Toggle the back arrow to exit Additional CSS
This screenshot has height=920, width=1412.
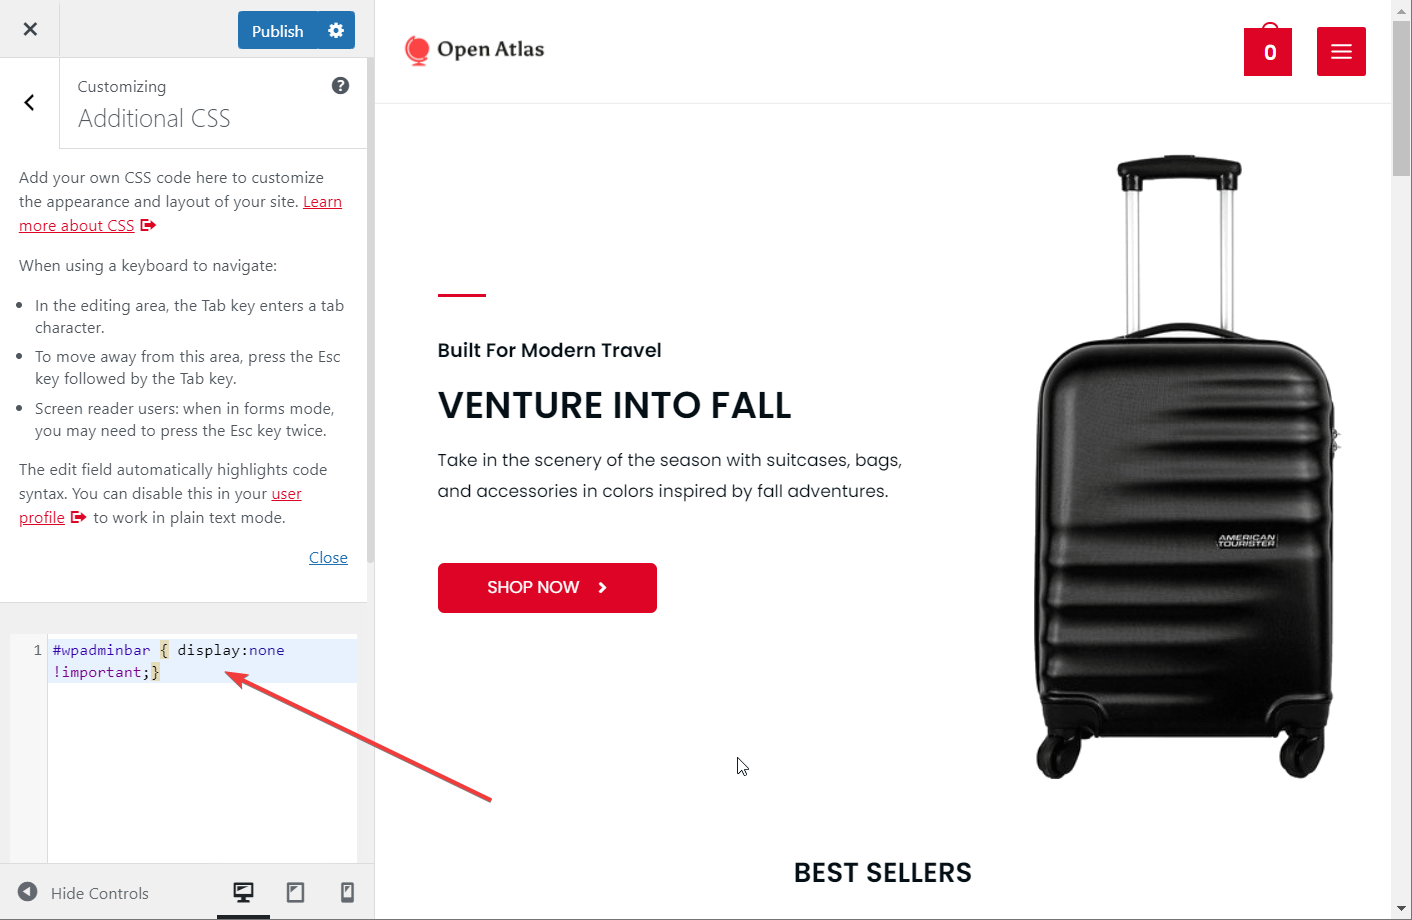29,102
